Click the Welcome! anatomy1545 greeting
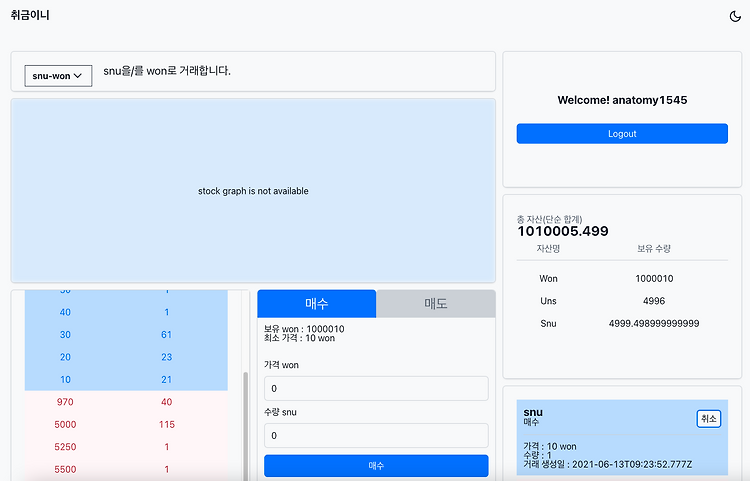The image size is (750, 481). (x=622, y=100)
